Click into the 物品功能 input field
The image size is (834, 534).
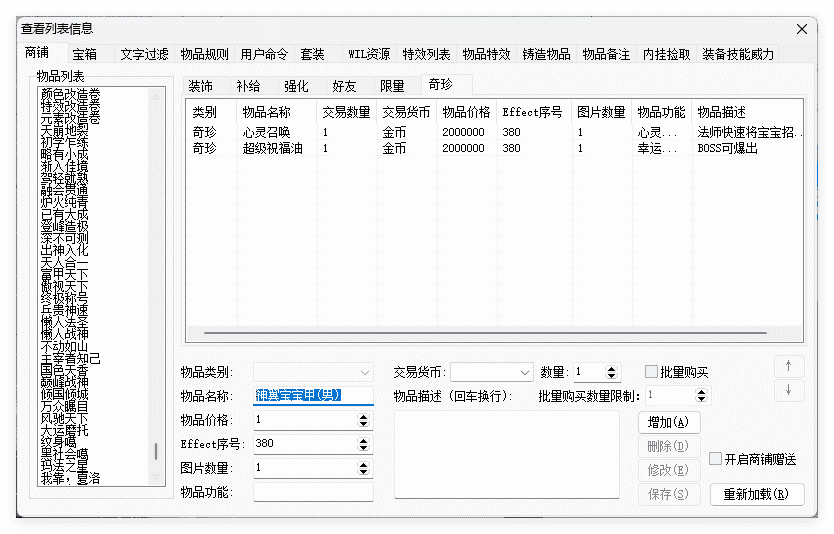(313, 492)
